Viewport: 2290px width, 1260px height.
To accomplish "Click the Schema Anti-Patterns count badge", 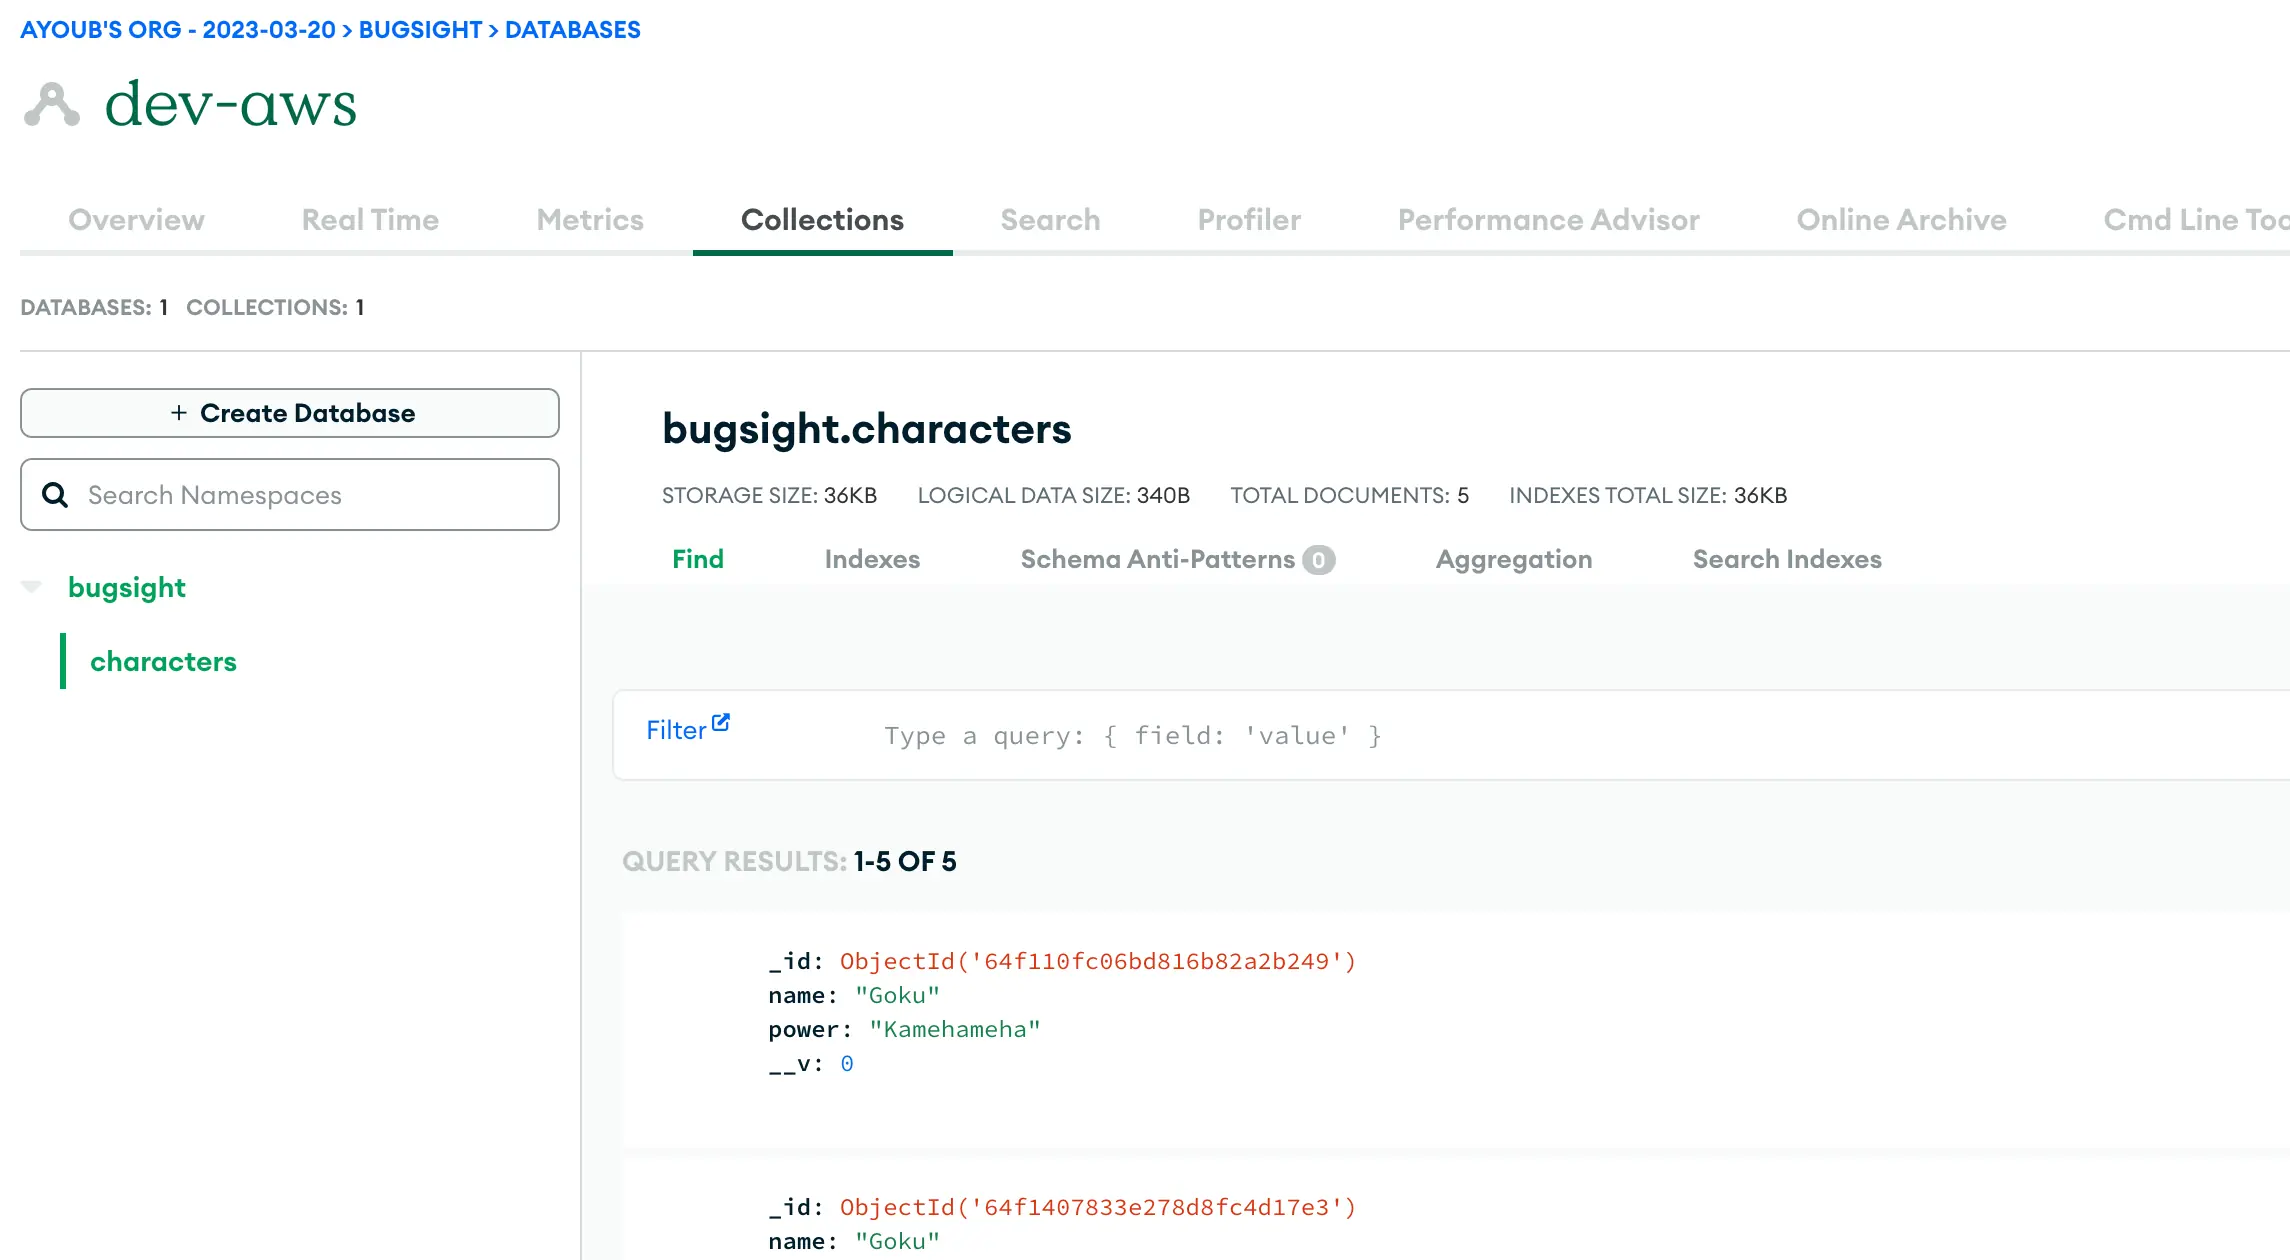I will coord(1318,560).
